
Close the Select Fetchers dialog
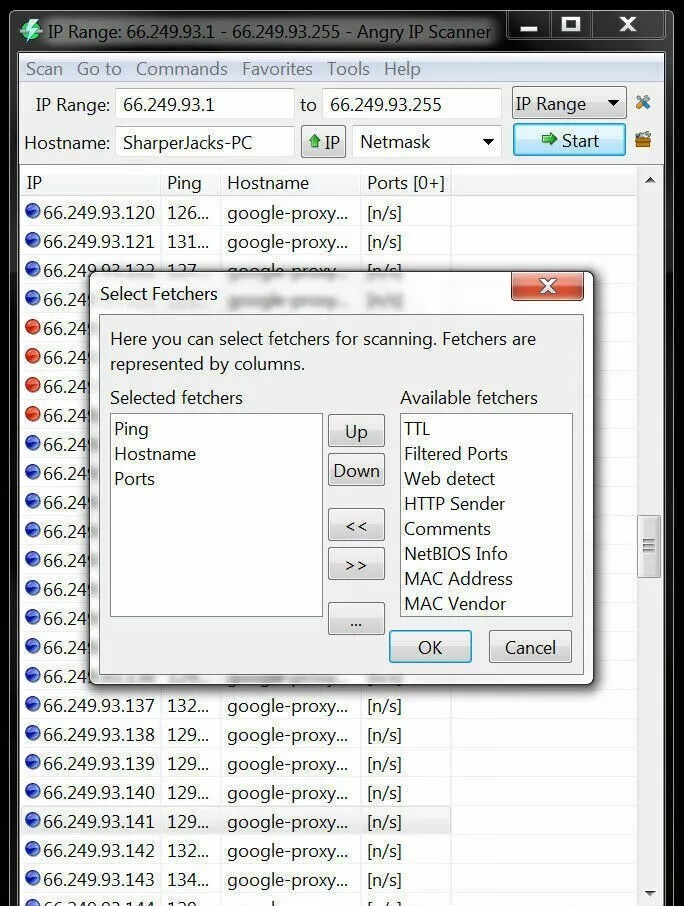coord(547,286)
